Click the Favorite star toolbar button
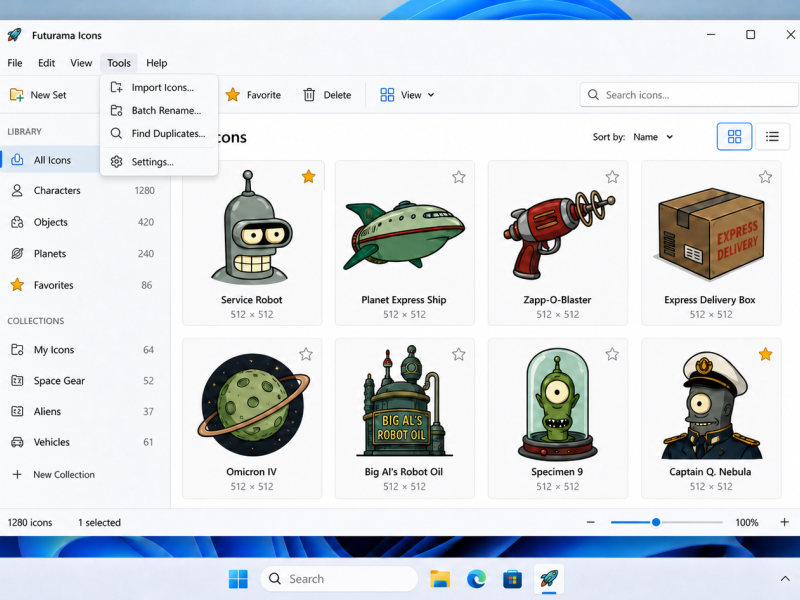This screenshot has width=800, height=600. [254, 95]
